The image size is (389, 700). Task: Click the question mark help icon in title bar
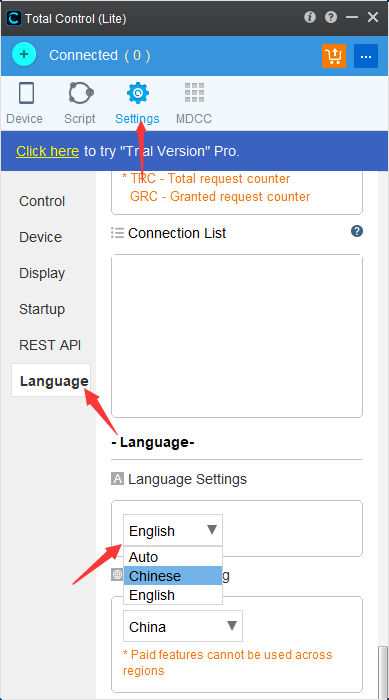click(x=330, y=17)
